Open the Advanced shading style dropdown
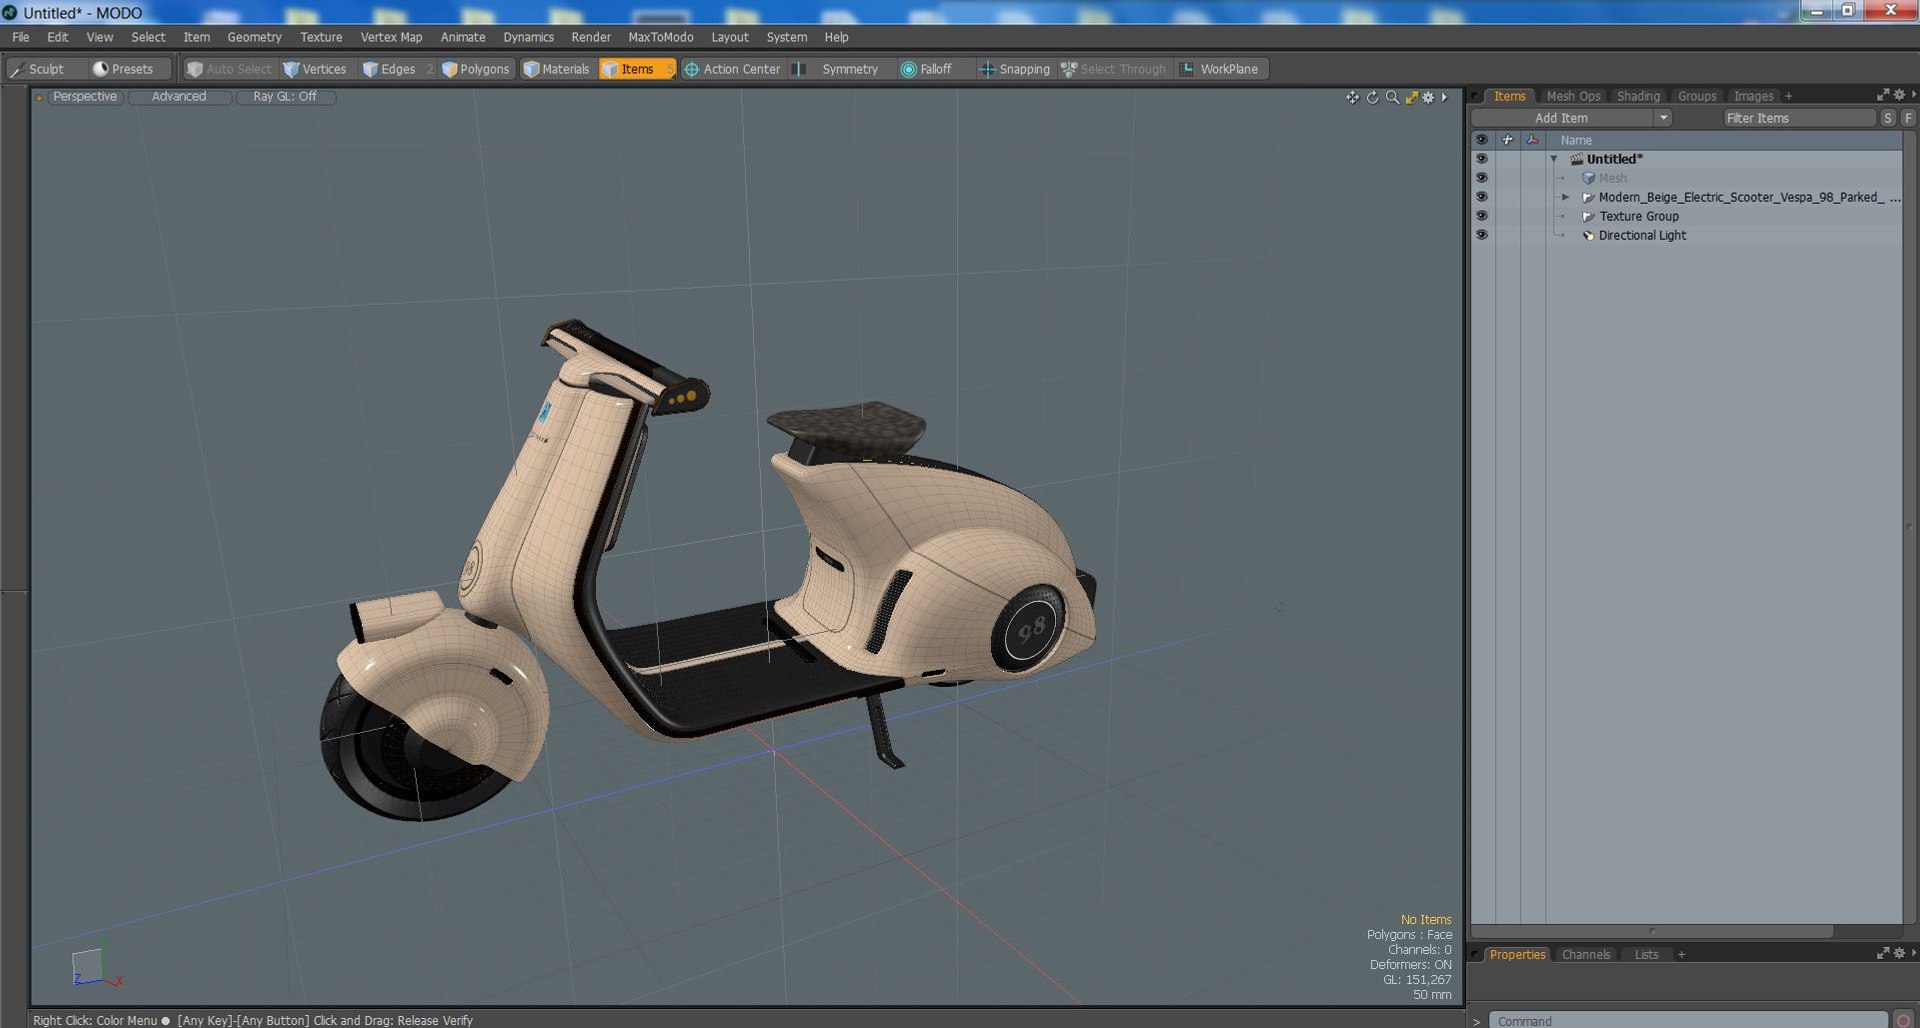The height and width of the screenshot is (1028, 1920). click(180, 97)
